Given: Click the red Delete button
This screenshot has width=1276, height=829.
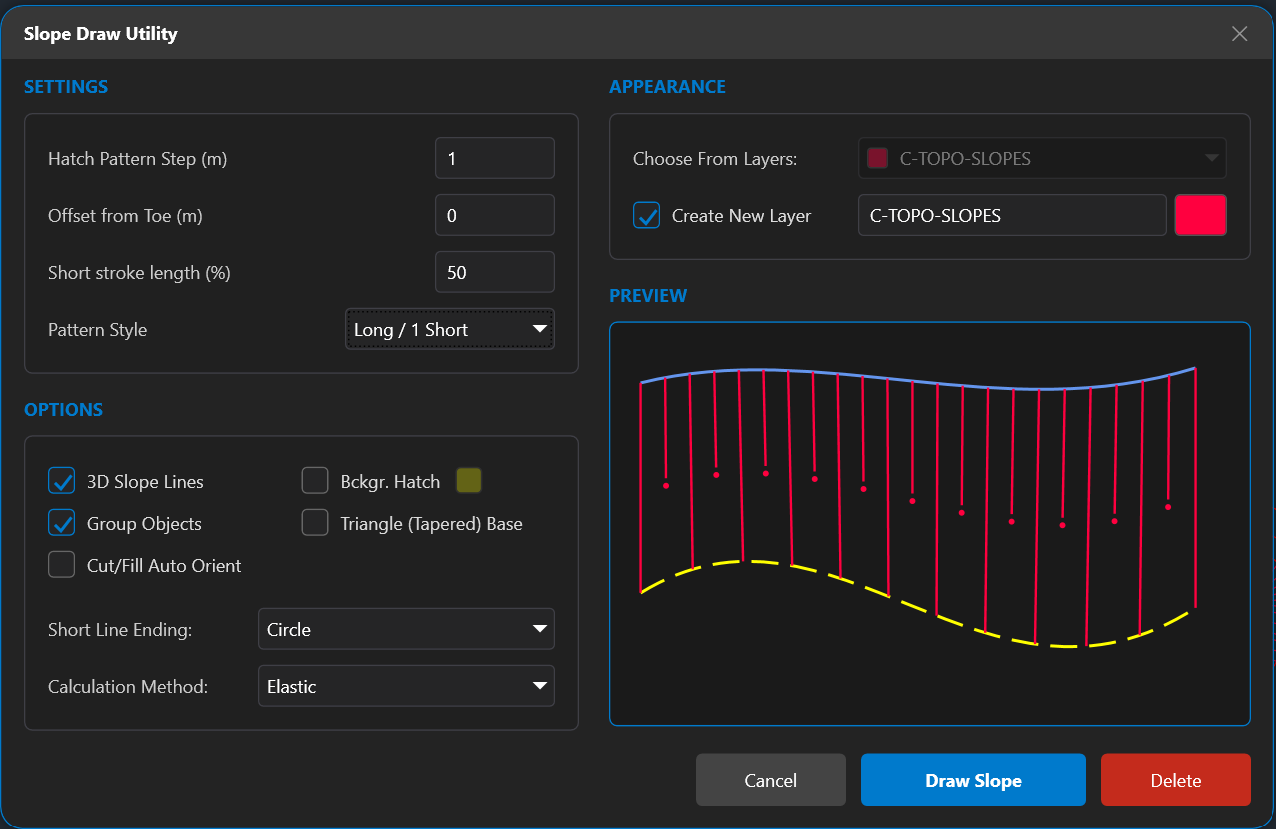Looking at the screenshot, I should (x=1176, y=780).
